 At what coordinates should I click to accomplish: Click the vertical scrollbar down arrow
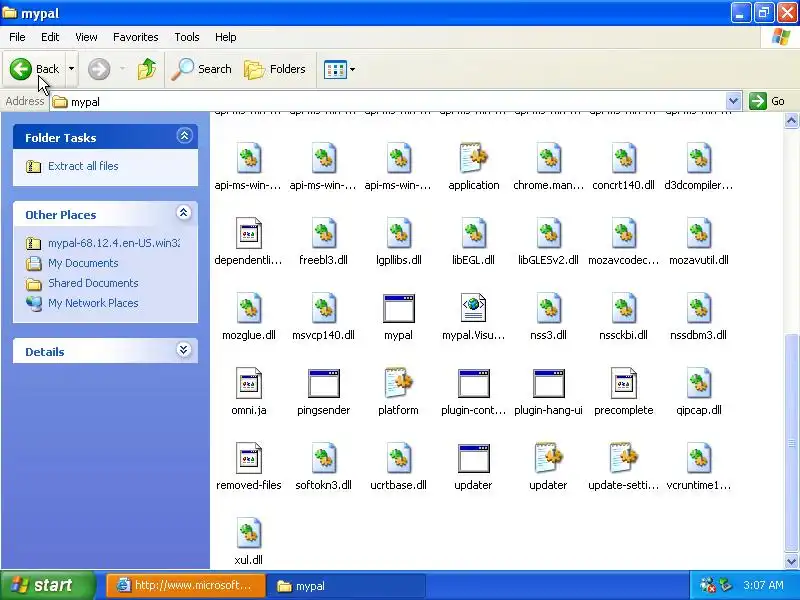791,561
